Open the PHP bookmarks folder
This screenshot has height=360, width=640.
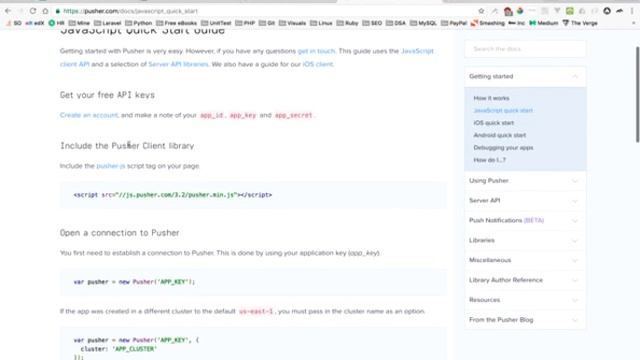[x=245, y=23]
